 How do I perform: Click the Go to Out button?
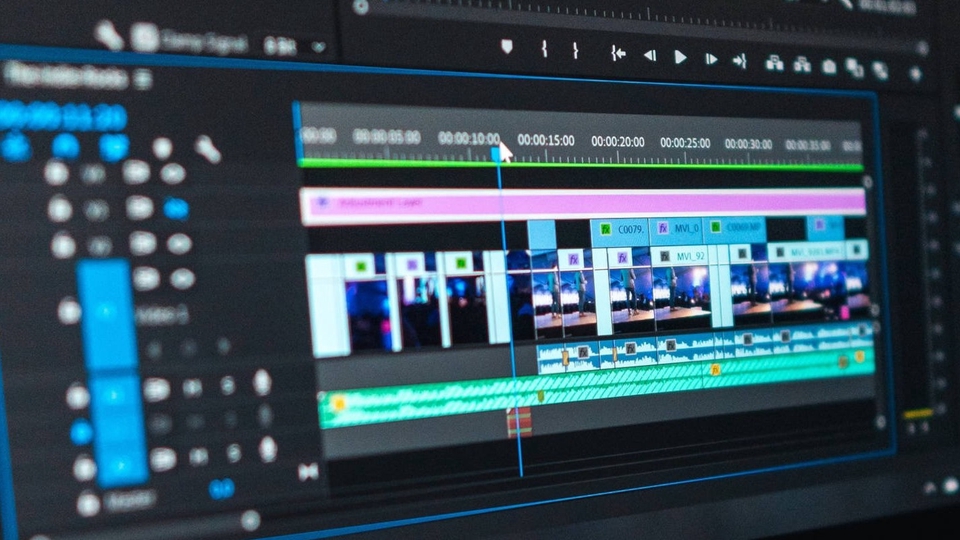[740, 61]
